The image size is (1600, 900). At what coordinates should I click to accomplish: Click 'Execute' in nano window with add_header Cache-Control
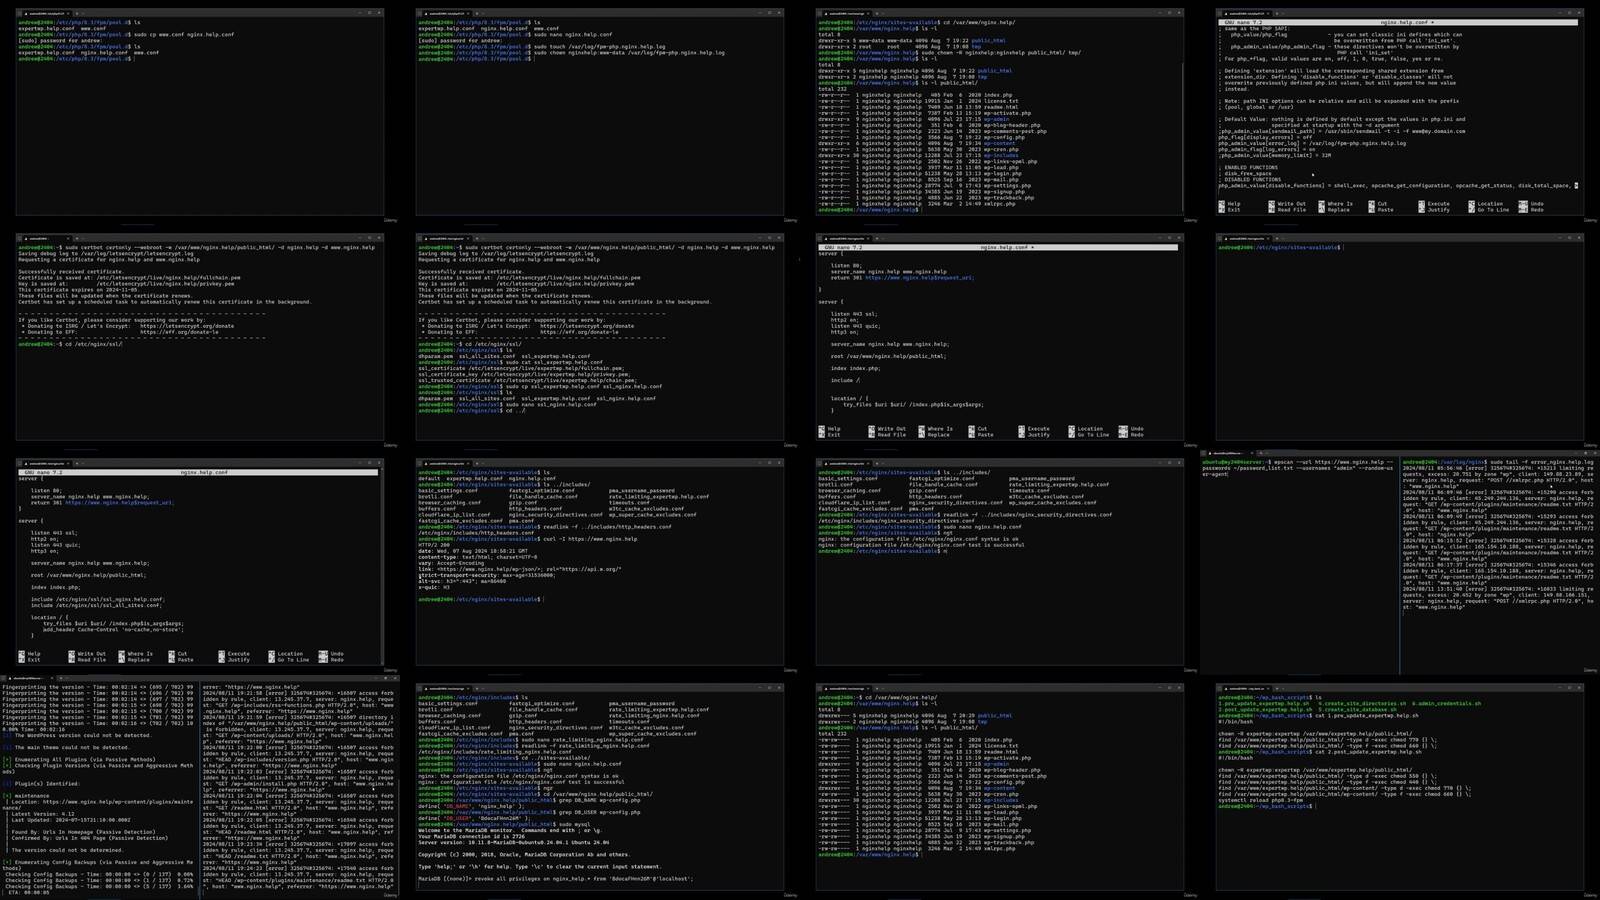tap(239, 654)
